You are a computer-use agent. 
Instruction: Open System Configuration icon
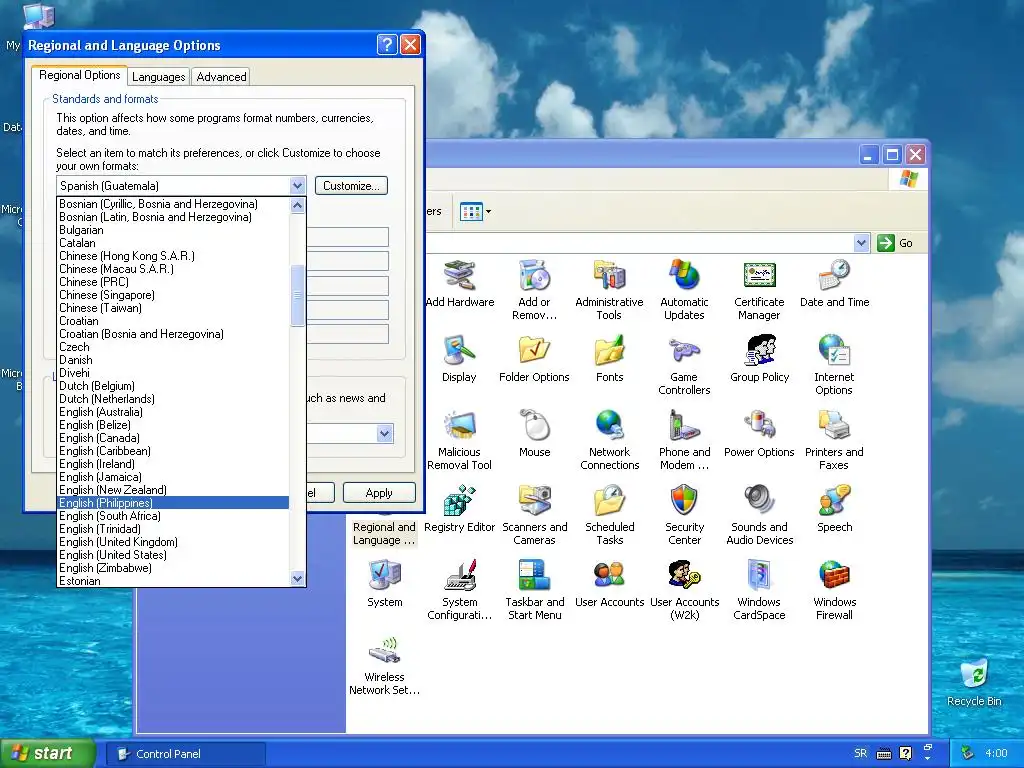click(460, 590)
